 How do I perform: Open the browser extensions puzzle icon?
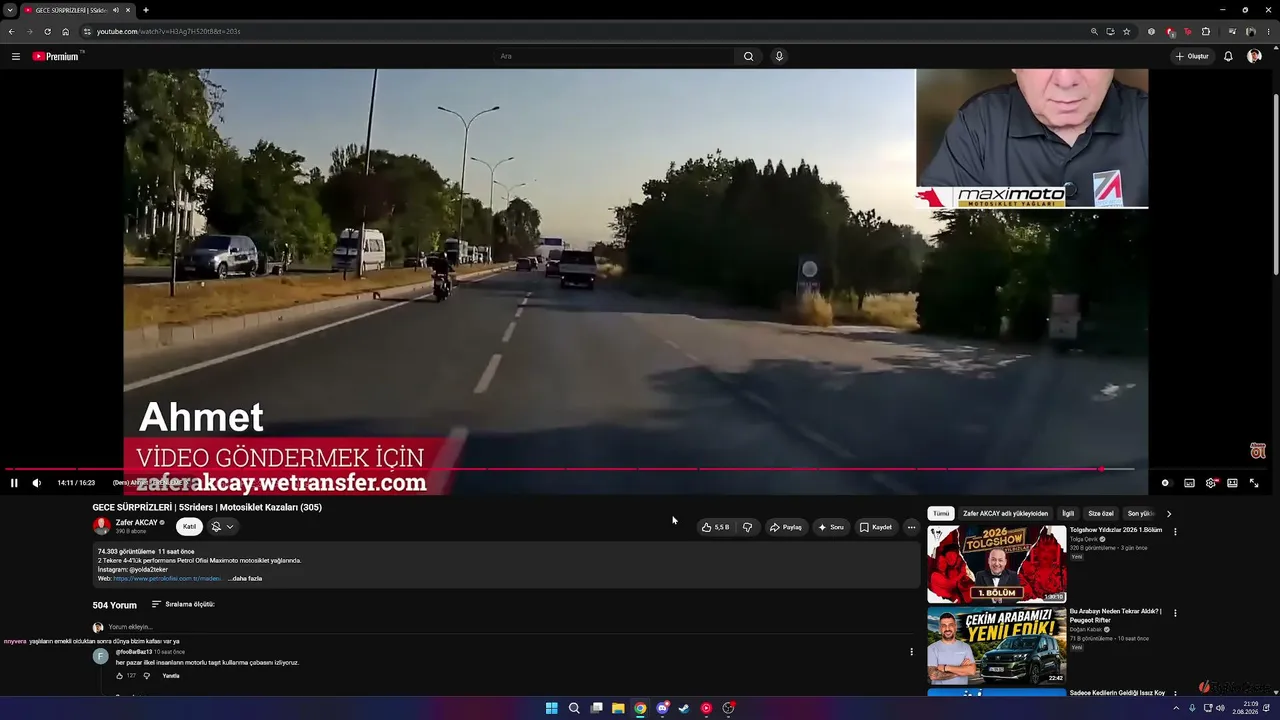[1206, 31]
